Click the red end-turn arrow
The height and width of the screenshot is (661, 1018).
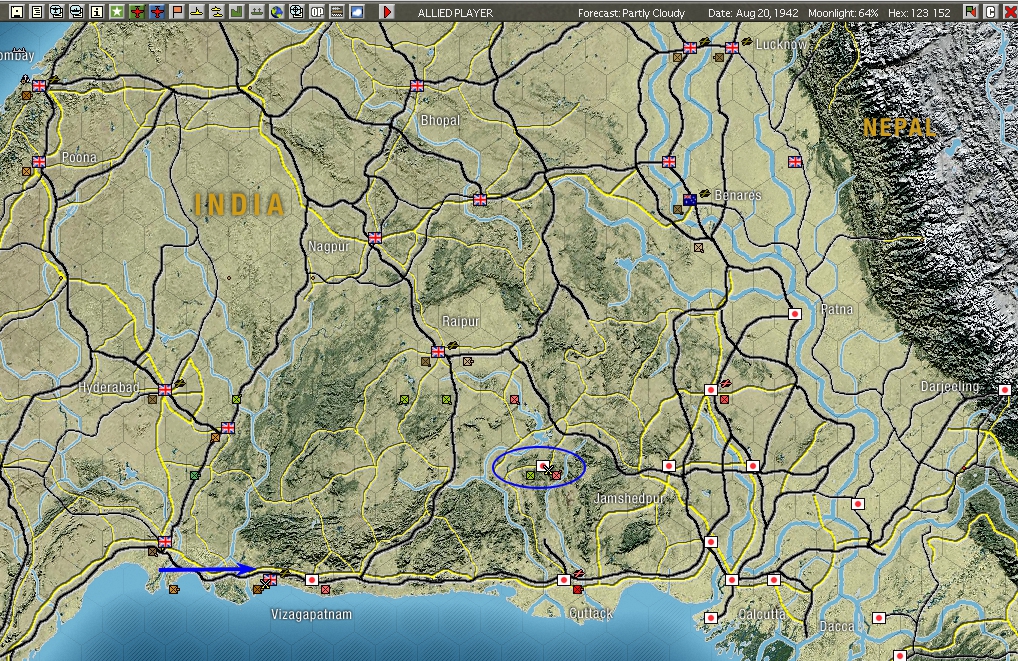(387, 11)
